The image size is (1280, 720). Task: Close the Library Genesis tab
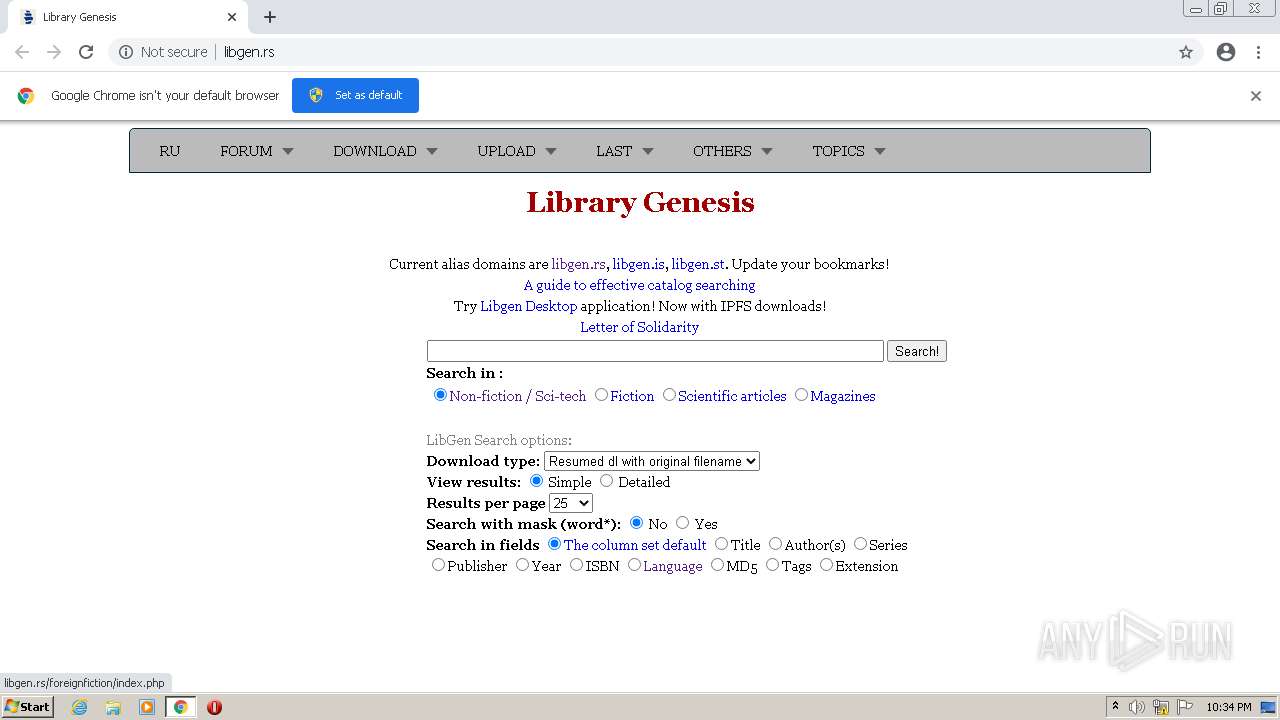click(232, 17)
